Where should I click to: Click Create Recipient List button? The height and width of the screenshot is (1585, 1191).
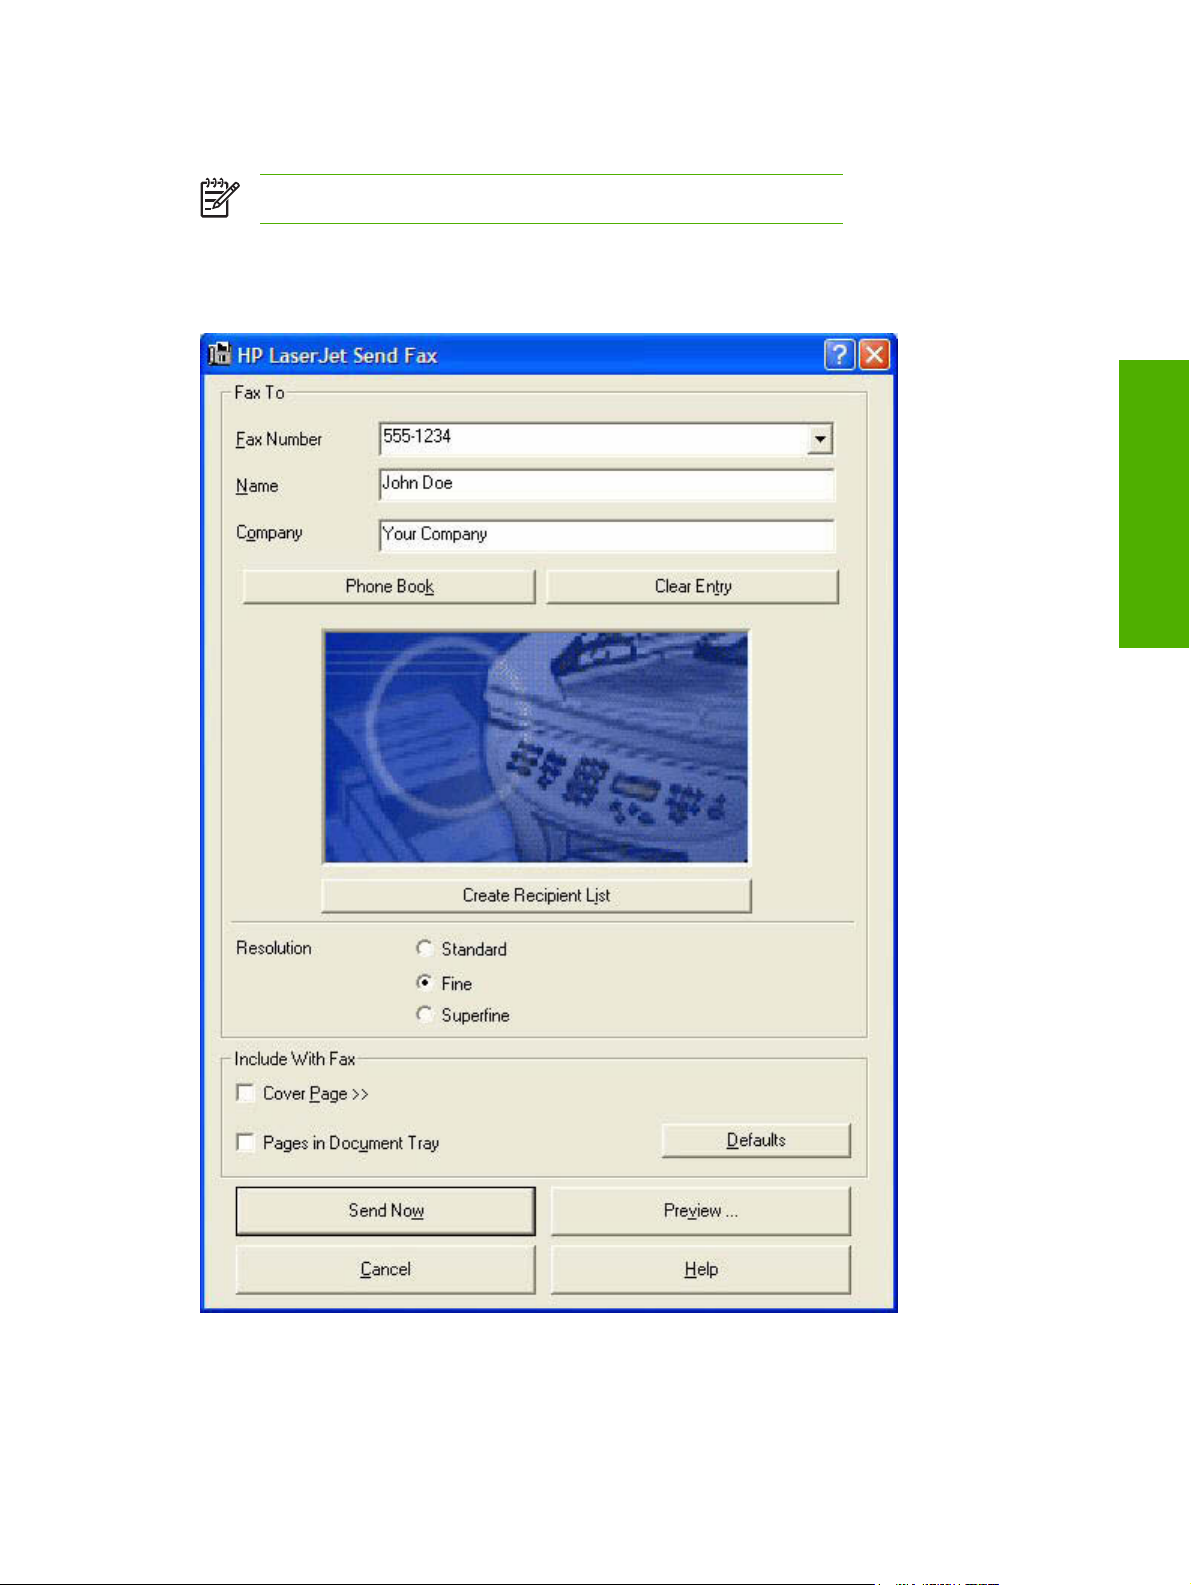(536, 896)
